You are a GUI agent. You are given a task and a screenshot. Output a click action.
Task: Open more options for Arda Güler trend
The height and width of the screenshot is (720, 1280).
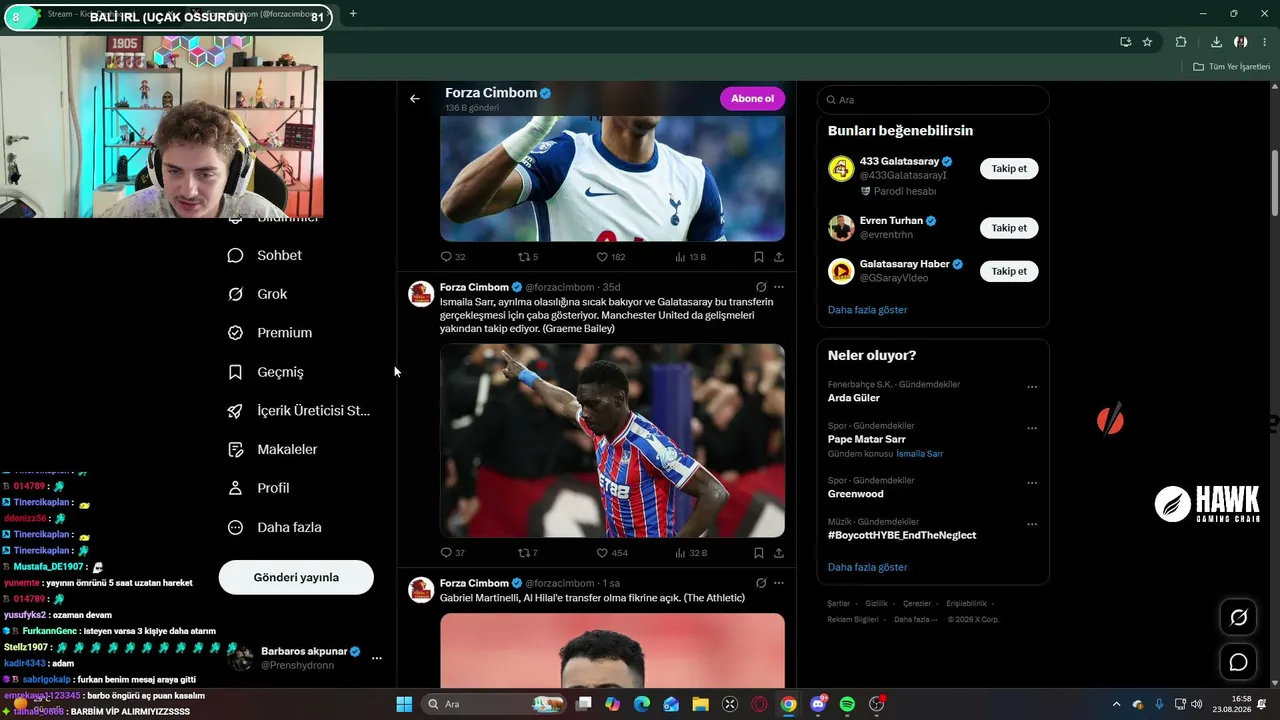point(1032,387)
